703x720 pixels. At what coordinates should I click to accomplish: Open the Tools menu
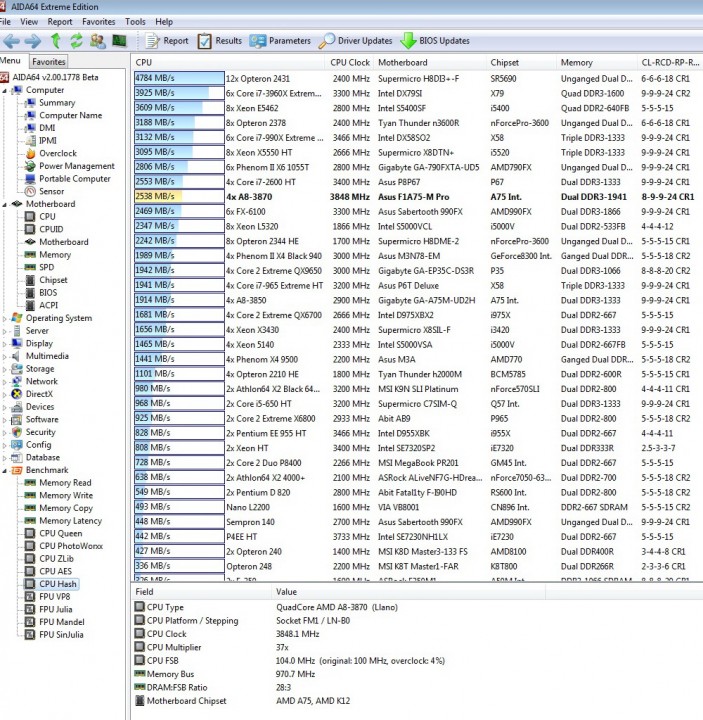[135, 22]
